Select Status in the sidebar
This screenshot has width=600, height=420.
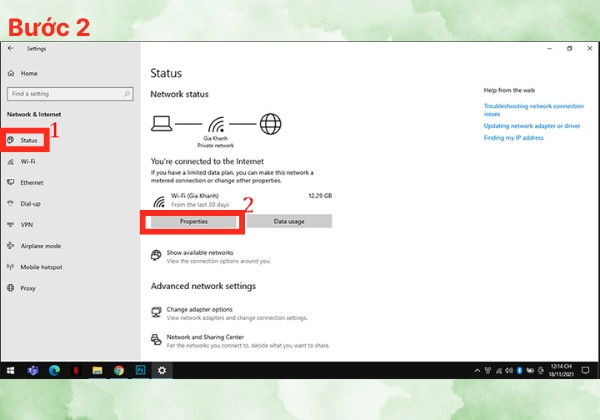pyautogui.click(x=23, y=140)
